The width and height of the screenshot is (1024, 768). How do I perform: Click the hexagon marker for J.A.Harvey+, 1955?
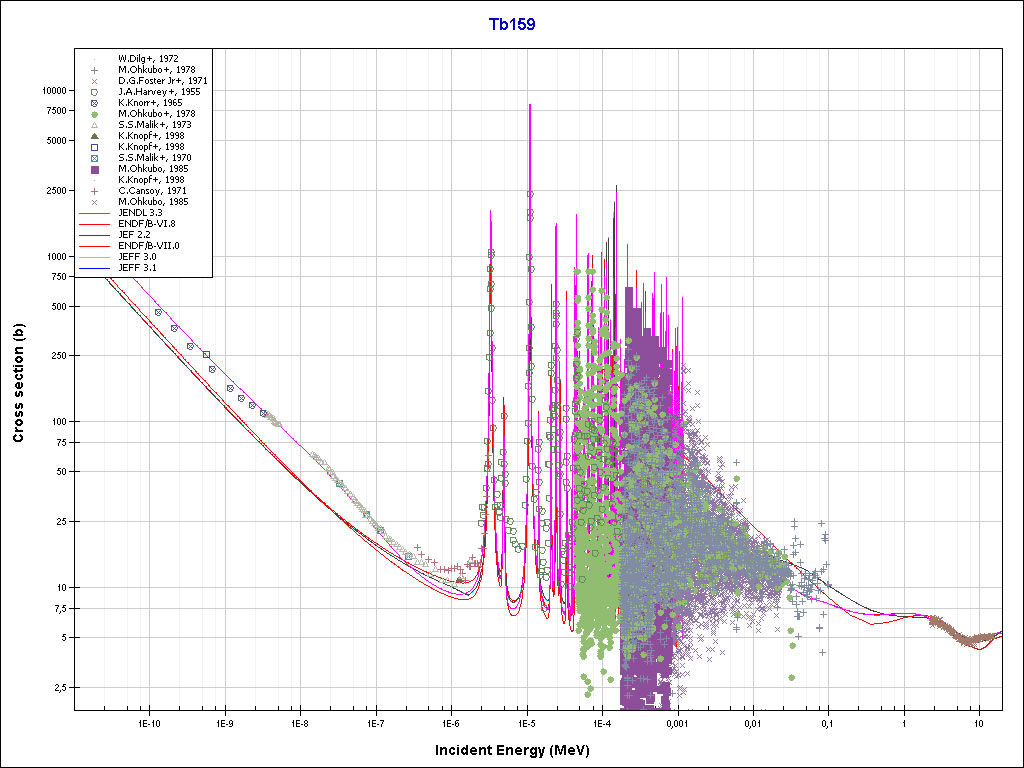tap(93, 91)
